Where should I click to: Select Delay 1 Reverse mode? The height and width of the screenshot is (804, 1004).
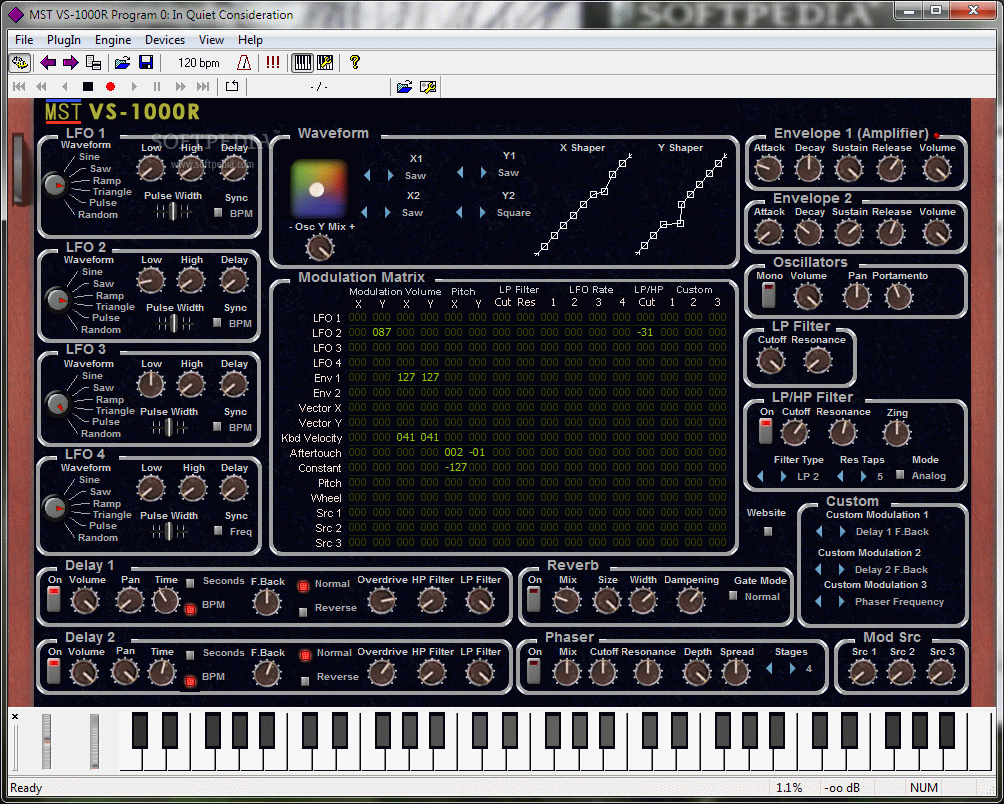(x=304, y=611)
